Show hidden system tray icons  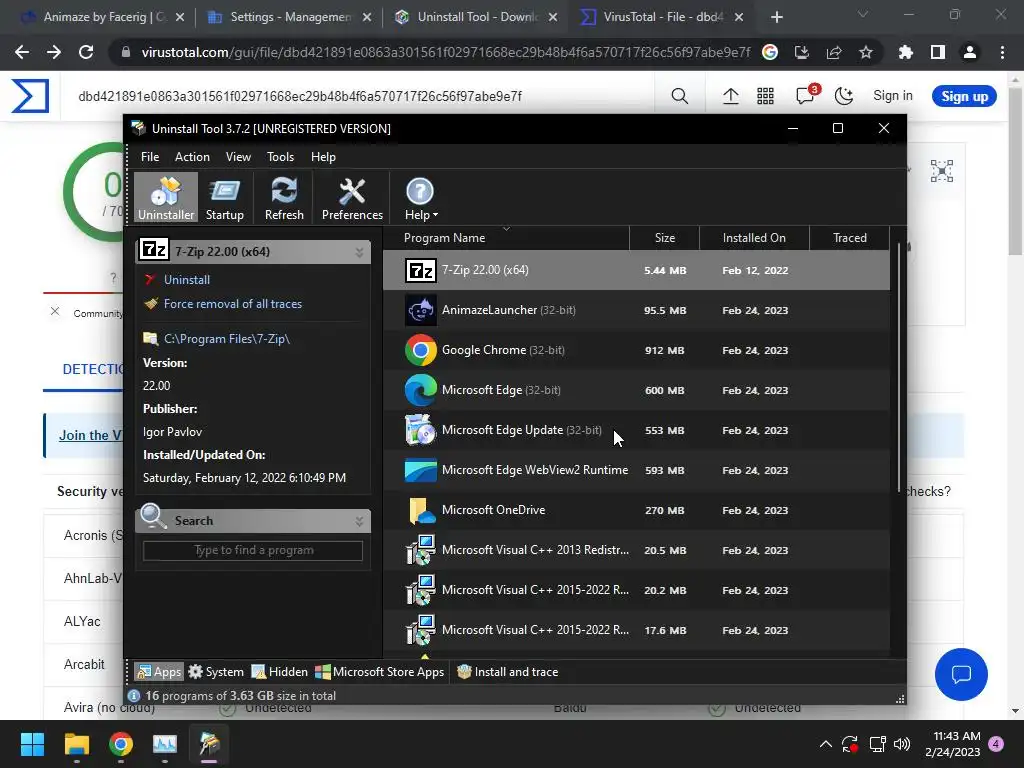(x=825, y=744)
